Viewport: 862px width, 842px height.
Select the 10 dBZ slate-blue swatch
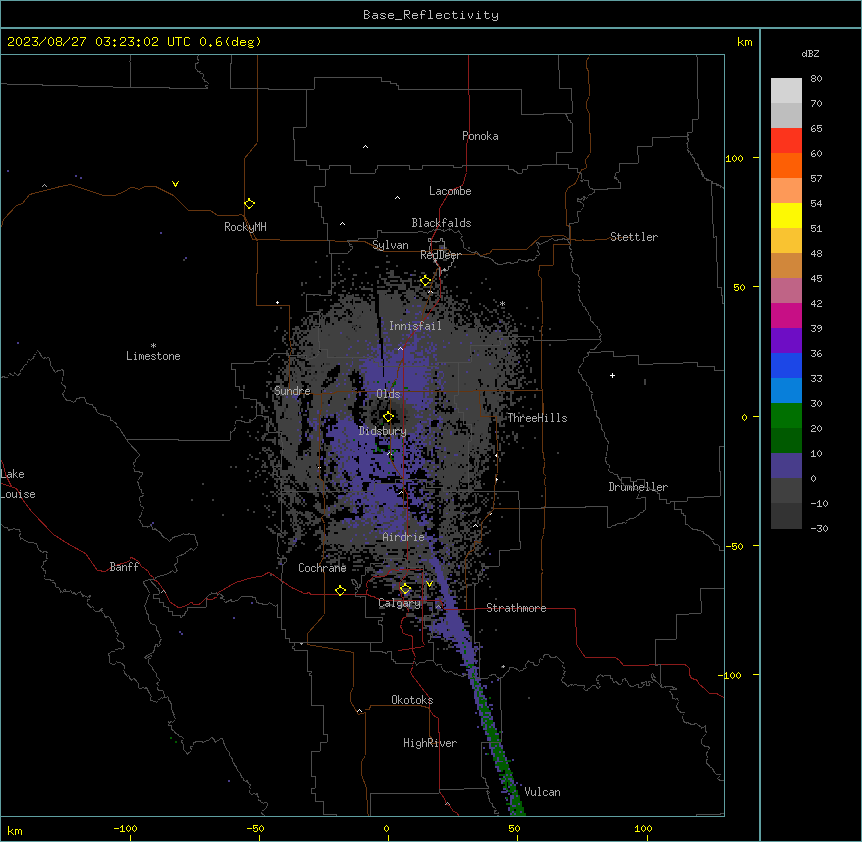[786, 466]
